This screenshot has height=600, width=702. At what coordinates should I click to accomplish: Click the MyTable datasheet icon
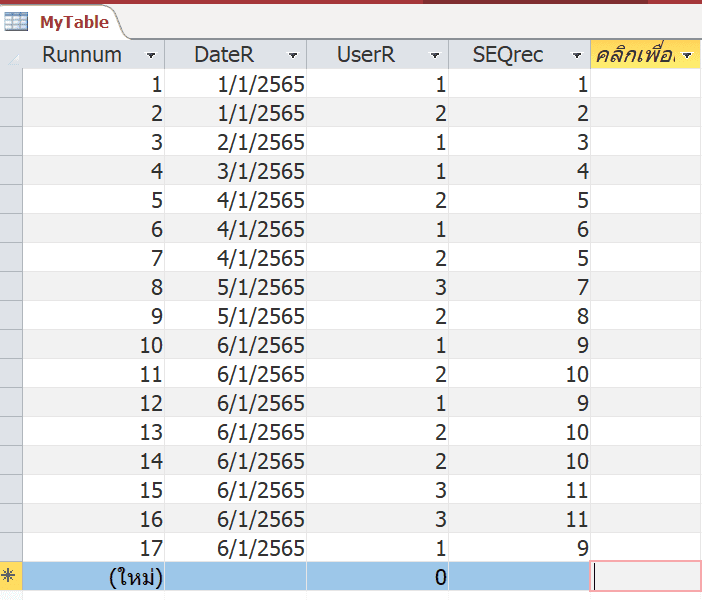click(16, 22)
